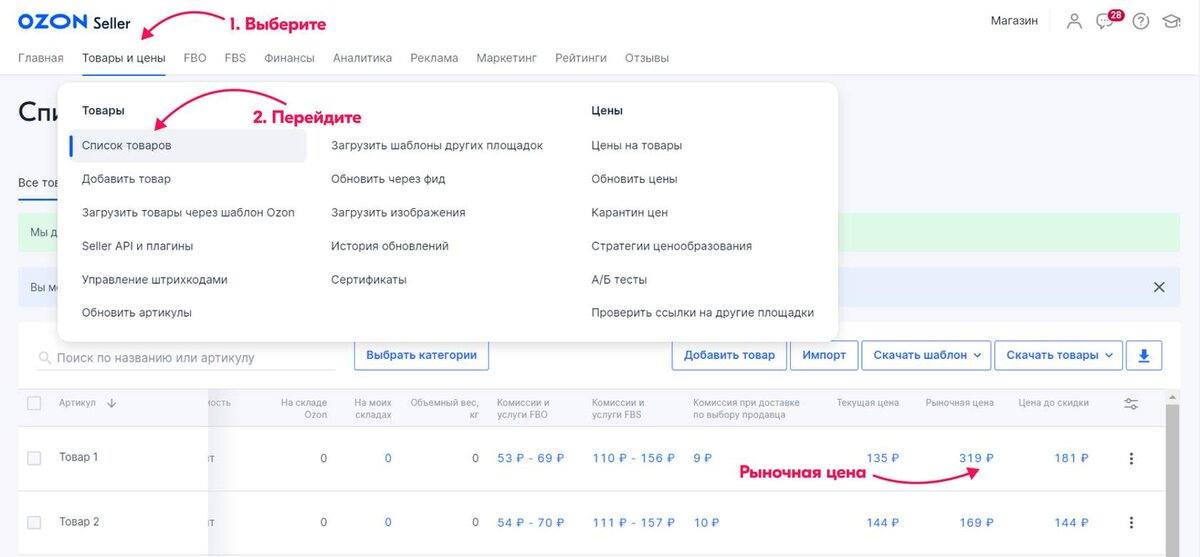Select Обновить артикулы entry
Screen dimensions: 1200x557
[137, 313]
